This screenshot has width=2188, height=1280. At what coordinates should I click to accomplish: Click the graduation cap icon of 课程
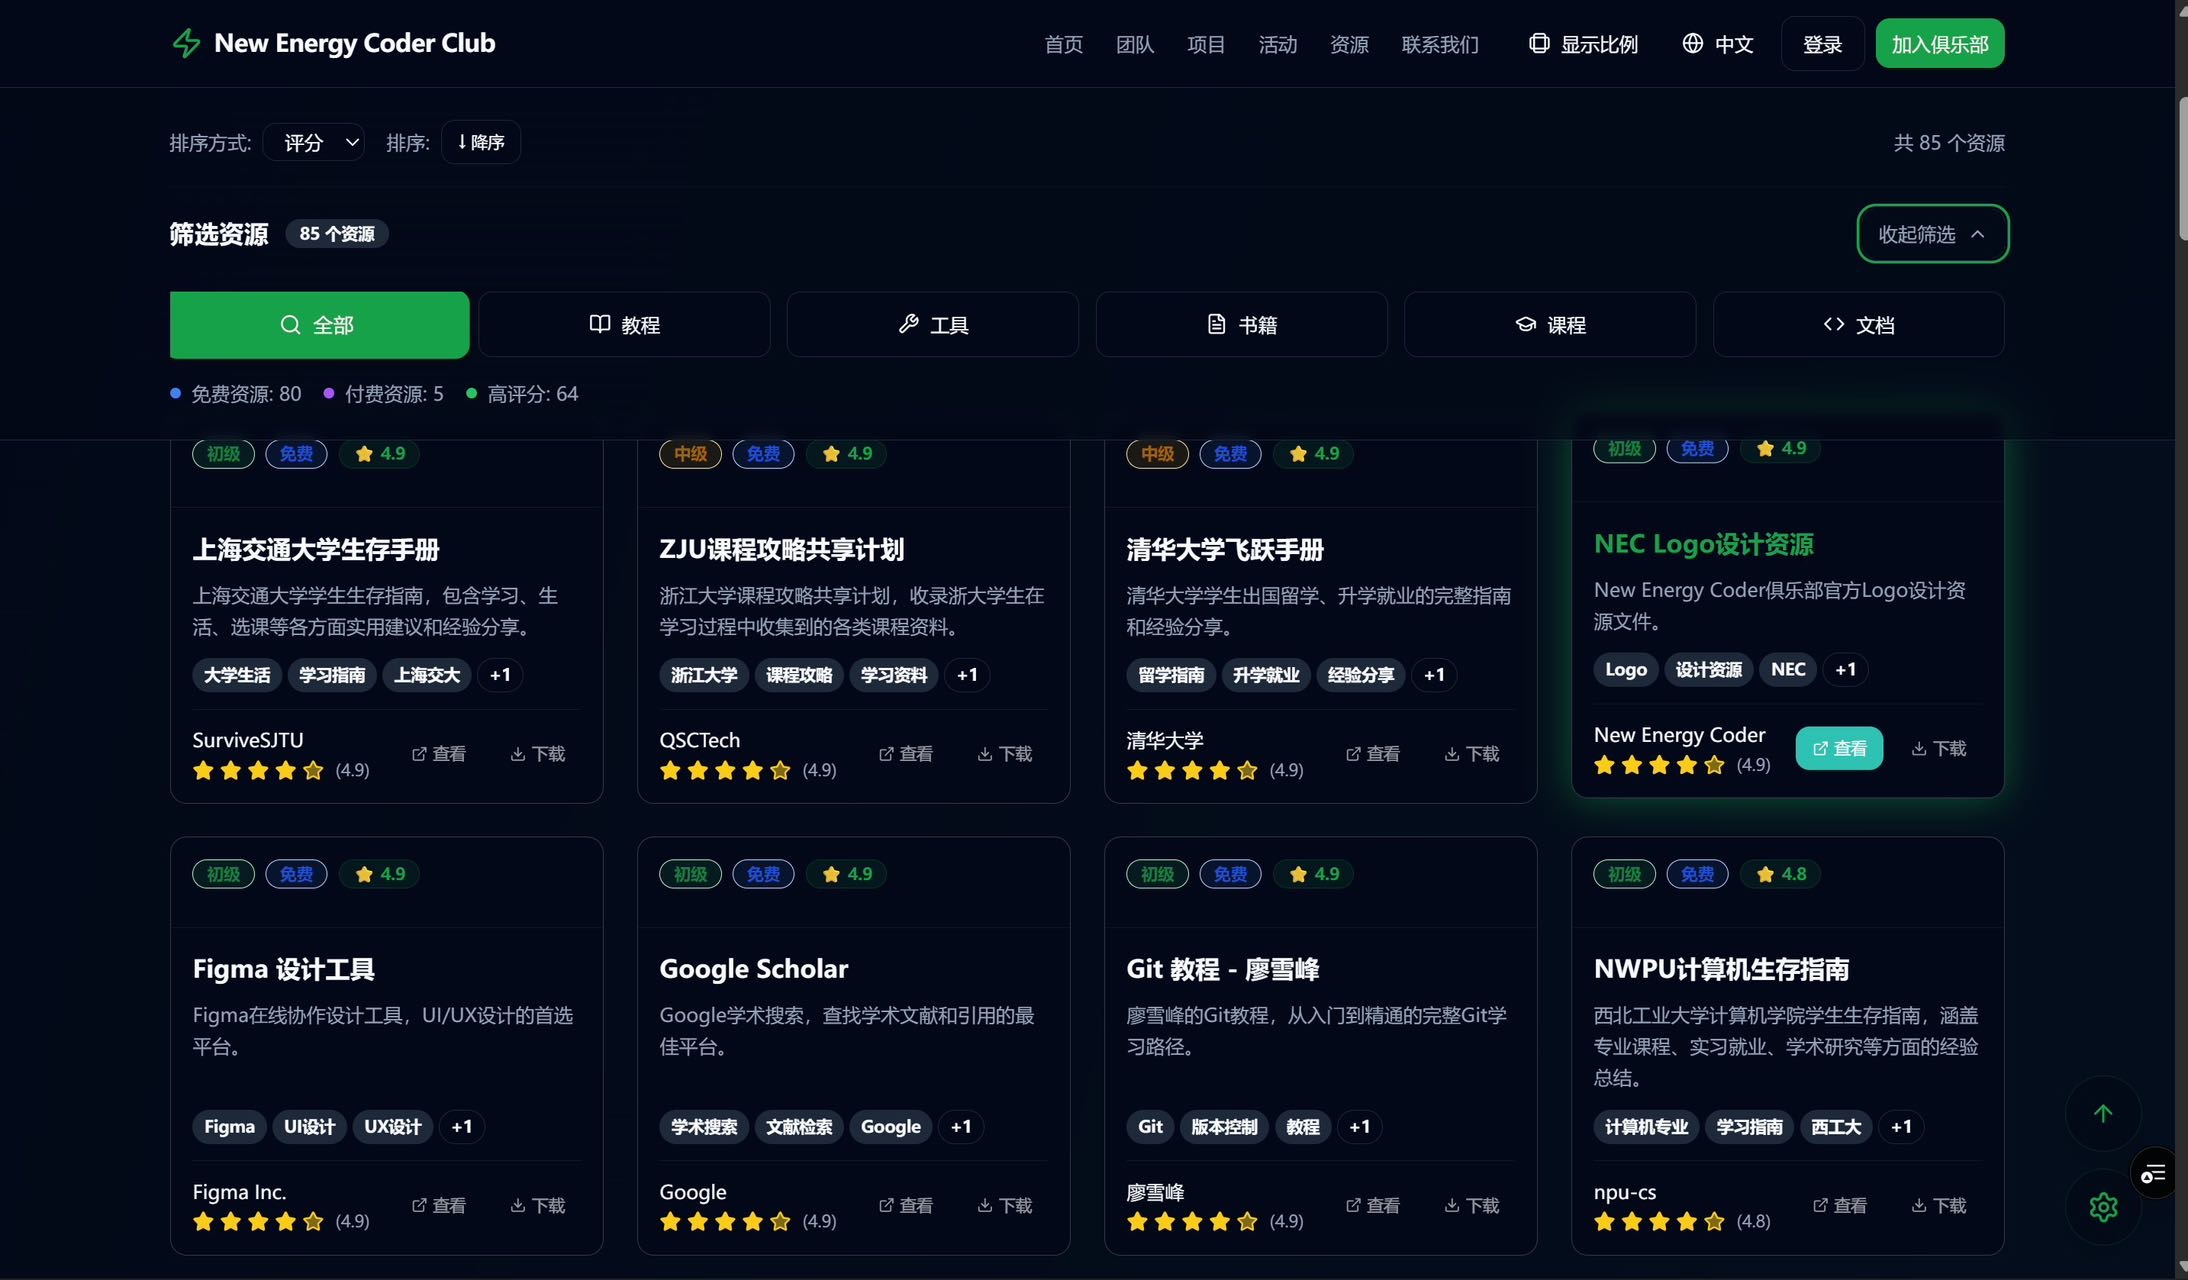[1526, 324]
